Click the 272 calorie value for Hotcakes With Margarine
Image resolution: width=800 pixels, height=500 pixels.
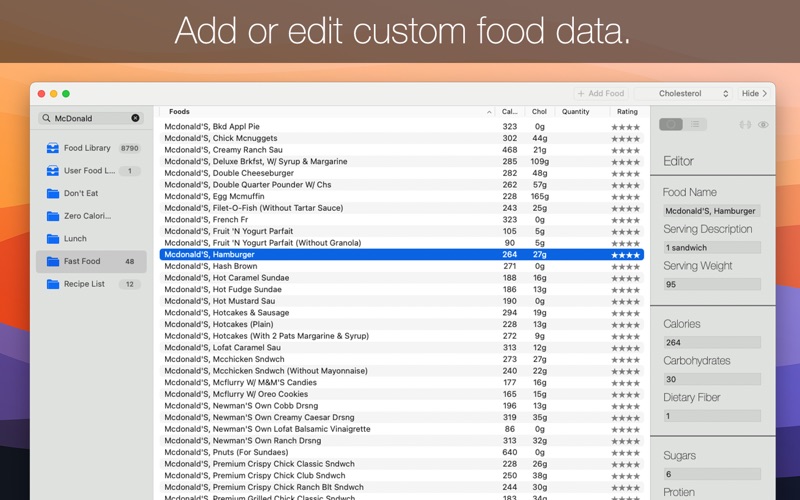pyautogui.click(x=510, y=336)
